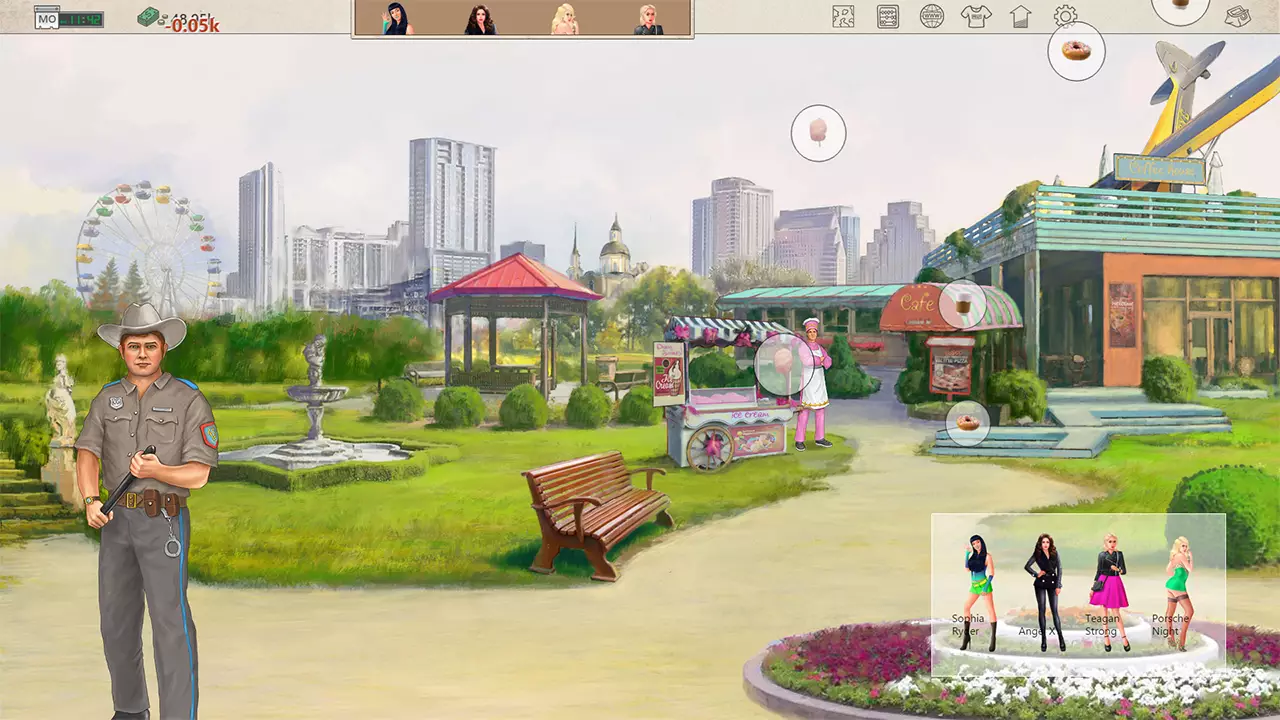1280x720 pixels.
Task: Open the map icon in top bar
Action: pos(843,16)
